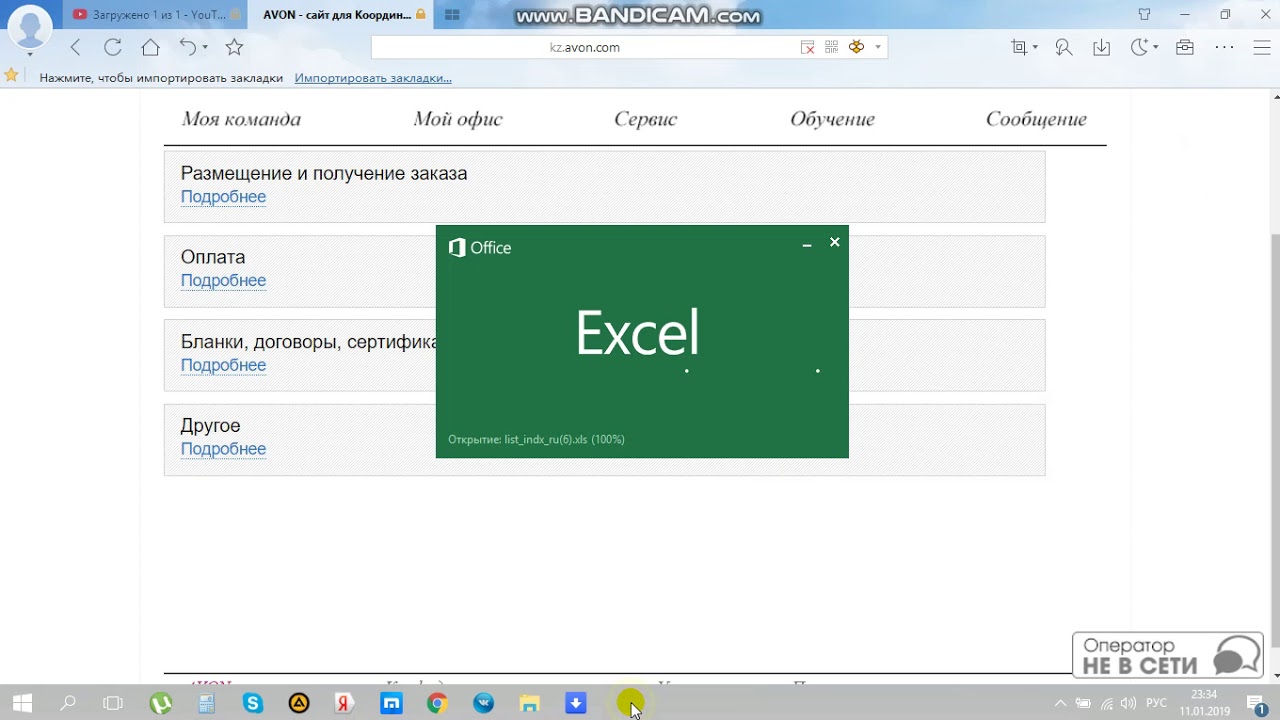Click Подробнее under Размещение и получение заказа
Screen dimensions: 1280x720
223,197
